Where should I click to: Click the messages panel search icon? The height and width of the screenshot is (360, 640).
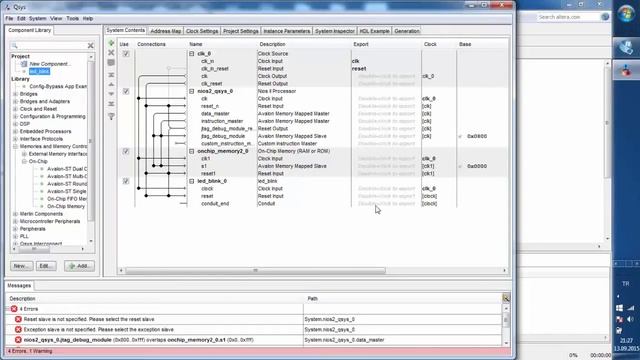(506, 298)
